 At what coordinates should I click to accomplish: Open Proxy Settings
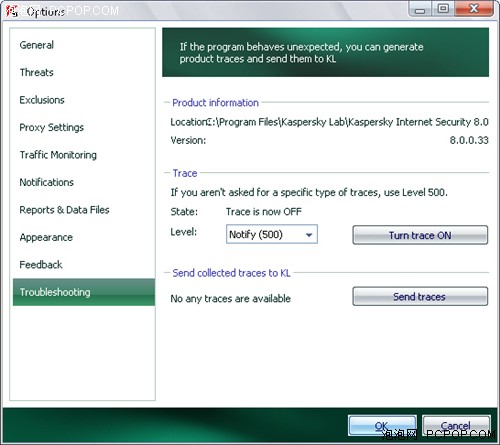(52, 127)
